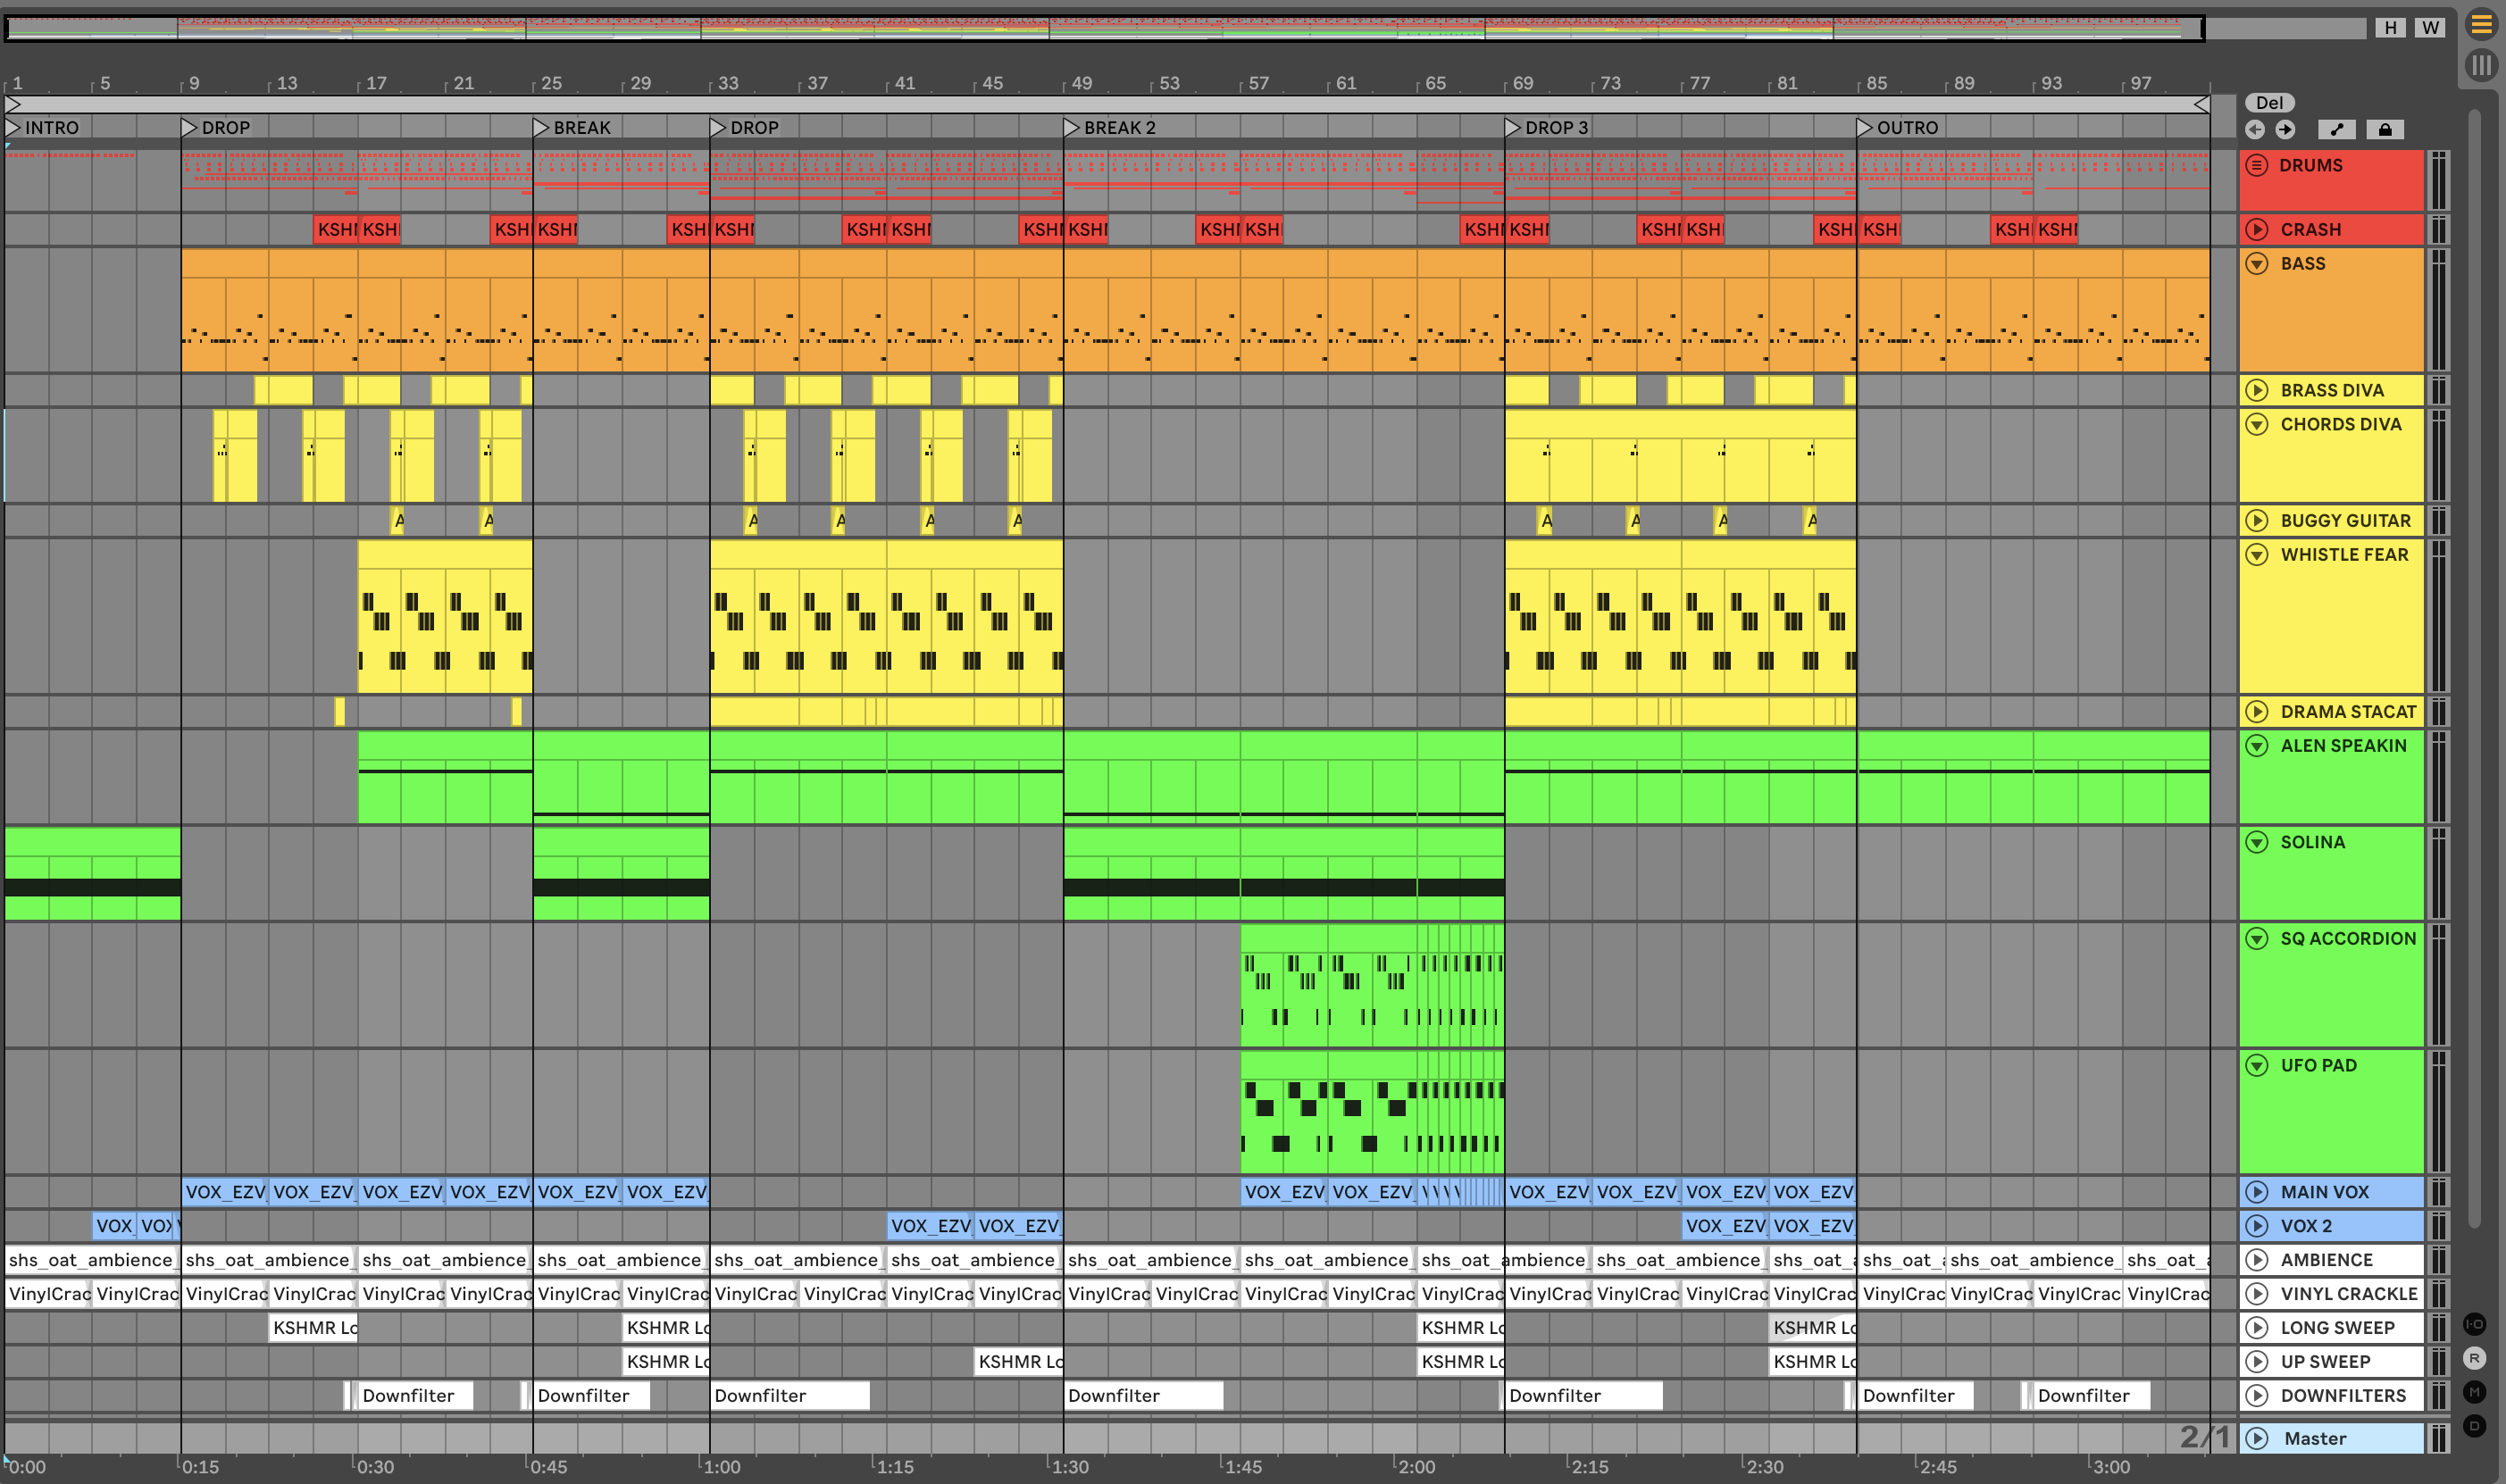Click the Master track unfold icon
This screenshot has height=1484, width=2506.
[x=2257, y=1438]
